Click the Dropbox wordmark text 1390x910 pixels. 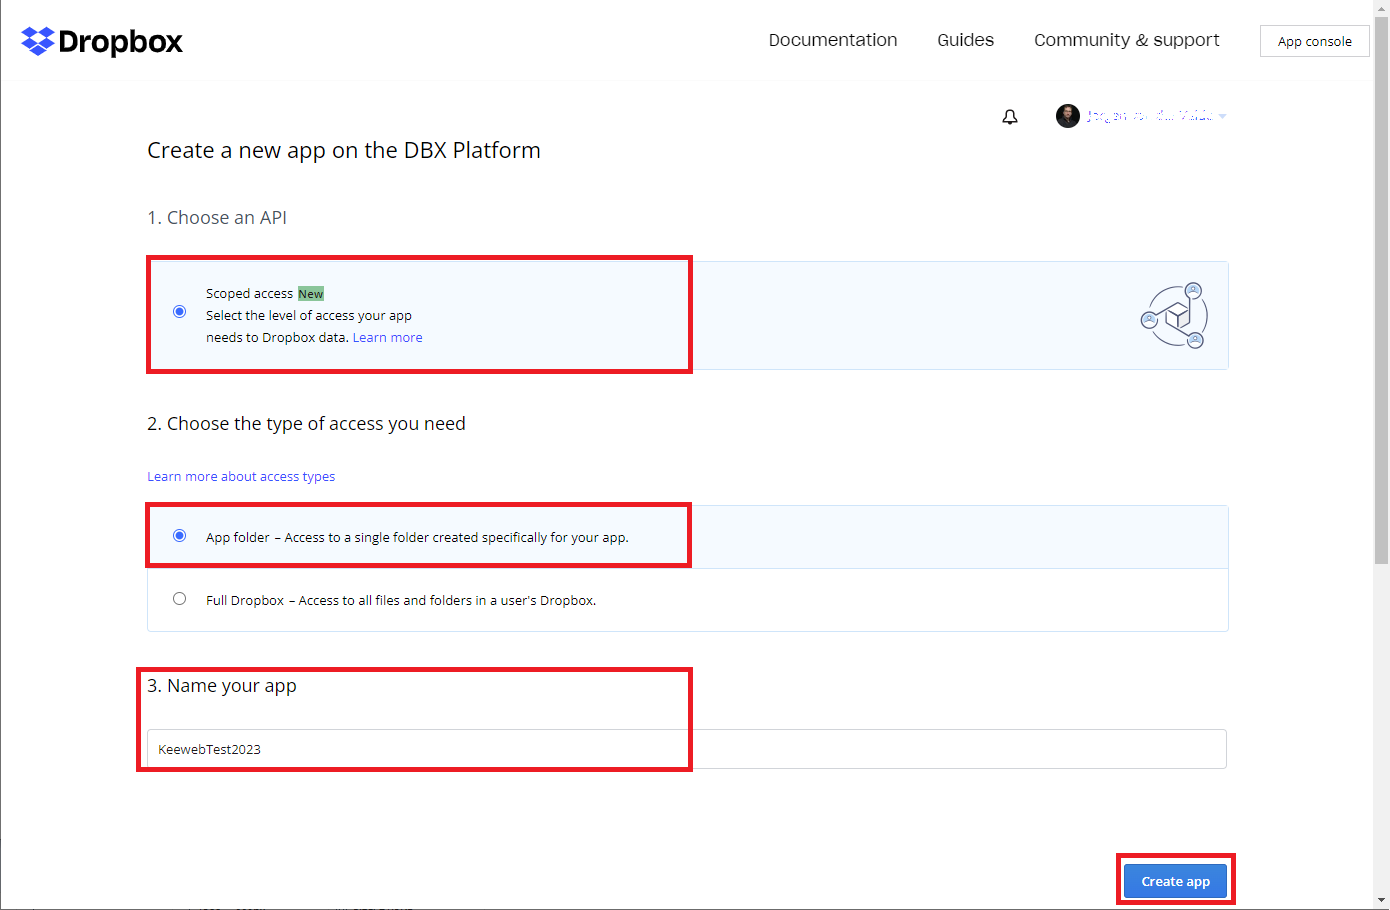(x=121, y=42)
